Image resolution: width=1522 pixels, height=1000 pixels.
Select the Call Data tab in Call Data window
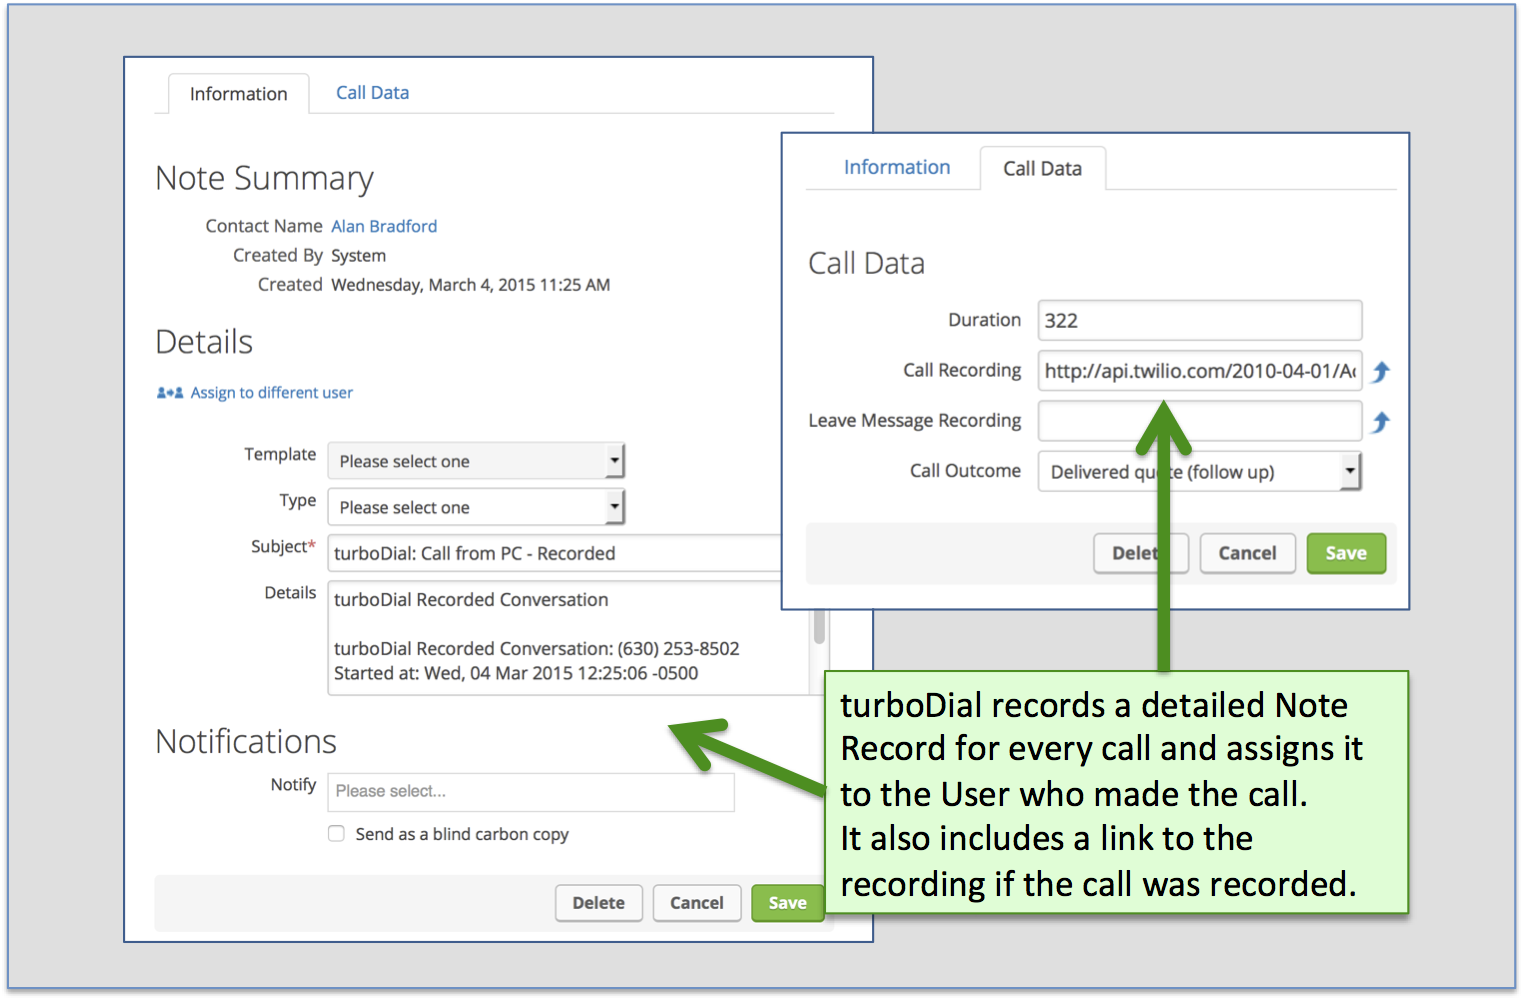click(x=1042, y=169)
